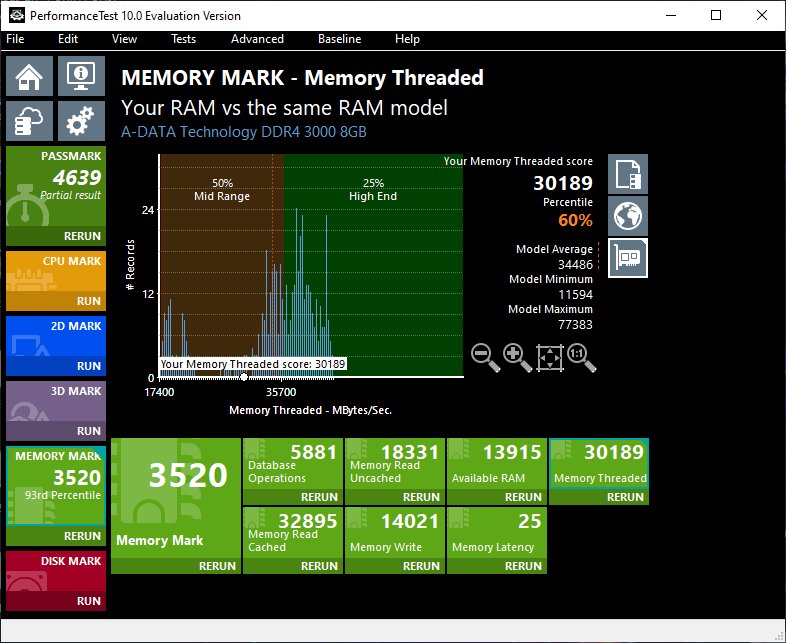Viewport: 786px width, 643px height.
Task: Select the RAM hardware card icon
Action: [x=628, y=258]
